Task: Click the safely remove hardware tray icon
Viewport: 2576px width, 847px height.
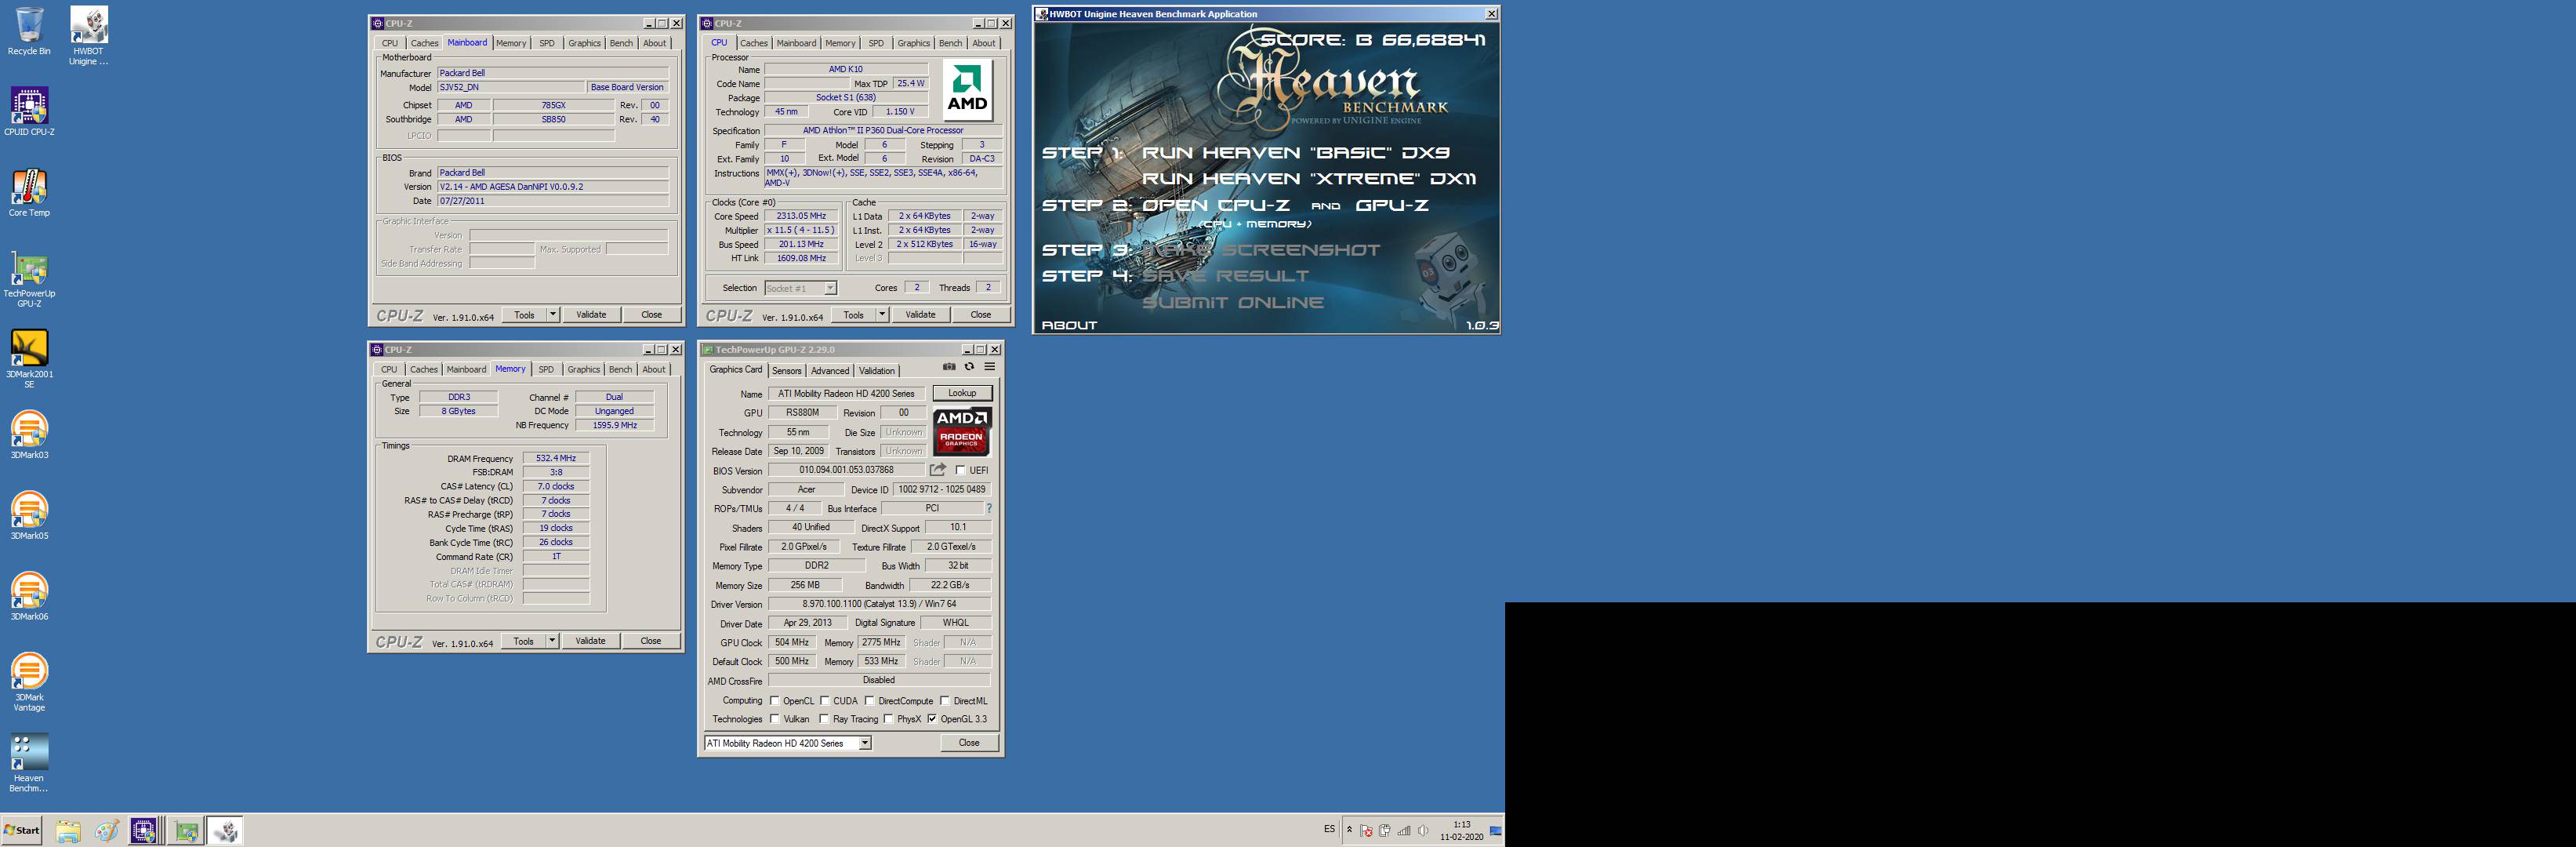Action: [1385, 831]
